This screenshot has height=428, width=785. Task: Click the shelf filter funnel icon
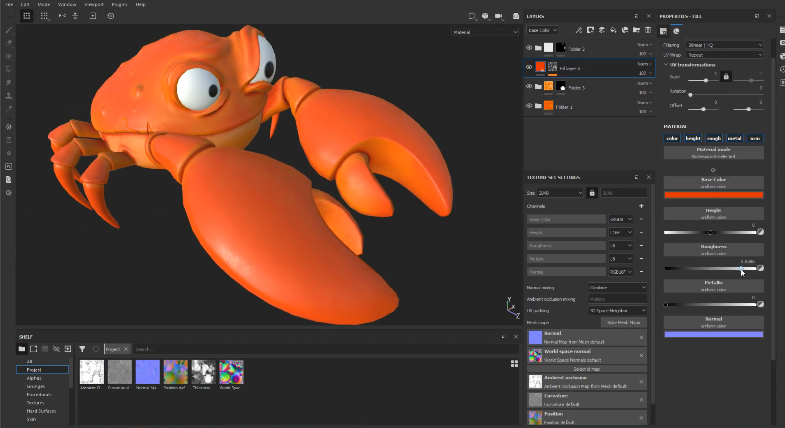tap(82, 349)
